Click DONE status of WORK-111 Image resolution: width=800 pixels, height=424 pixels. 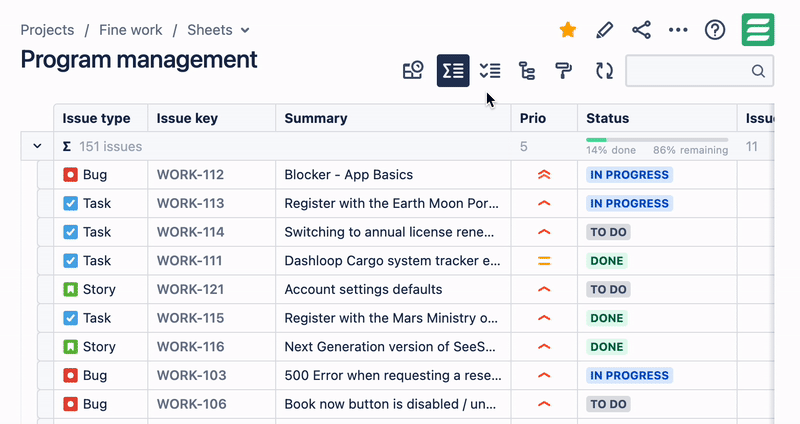[x=607, y=261]
